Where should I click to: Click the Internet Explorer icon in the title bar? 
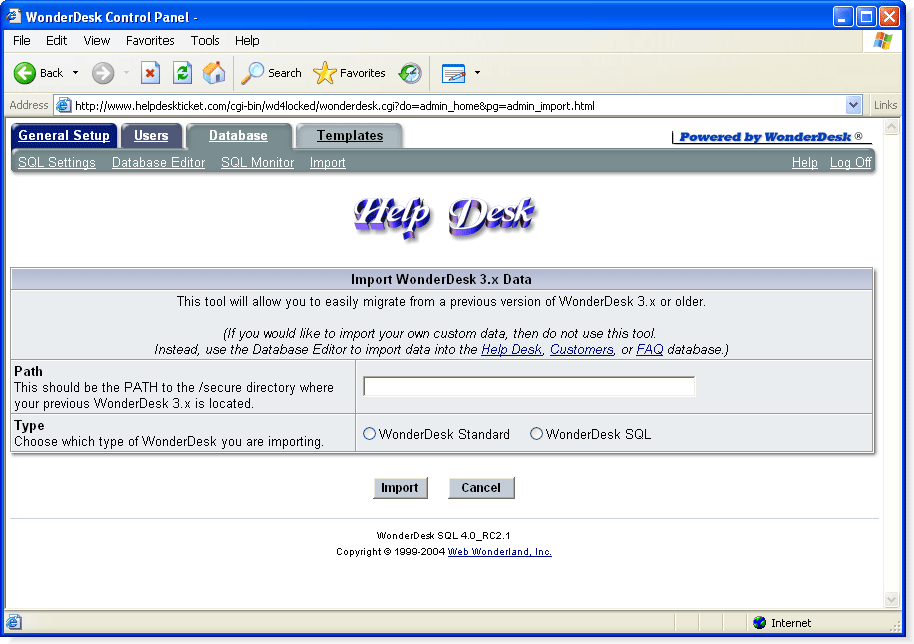tap(13, 16)
